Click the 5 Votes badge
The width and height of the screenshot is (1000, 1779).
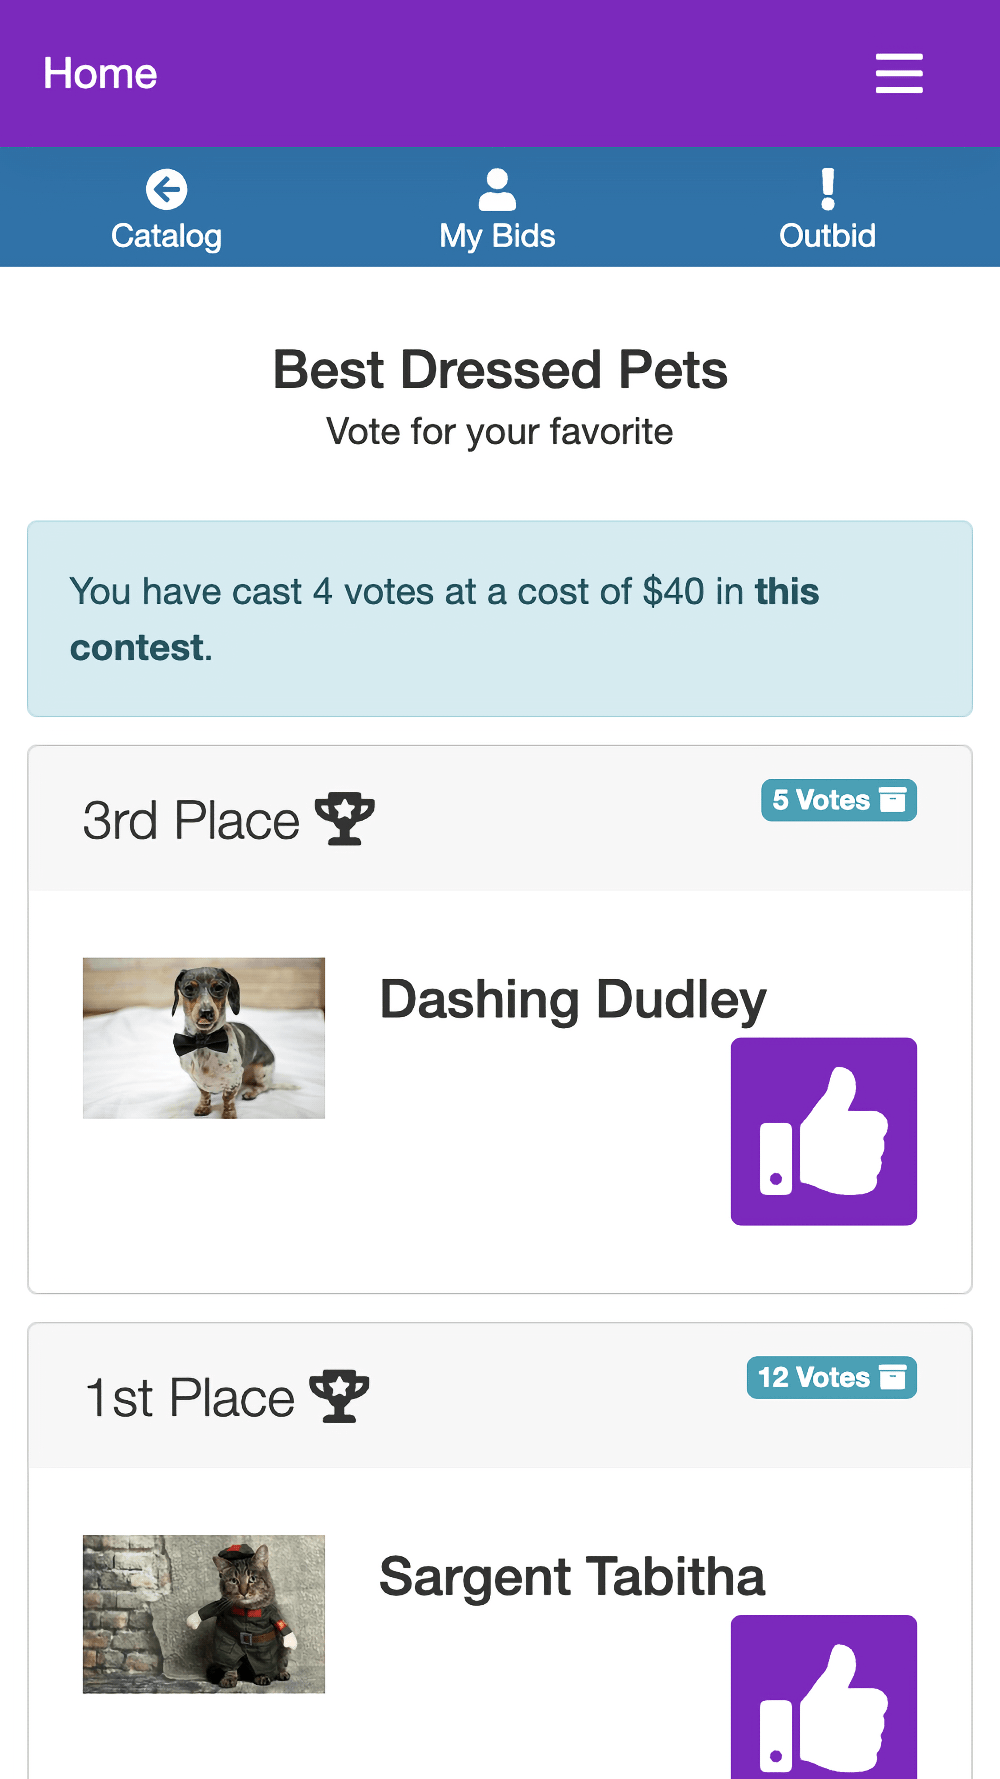838,800
